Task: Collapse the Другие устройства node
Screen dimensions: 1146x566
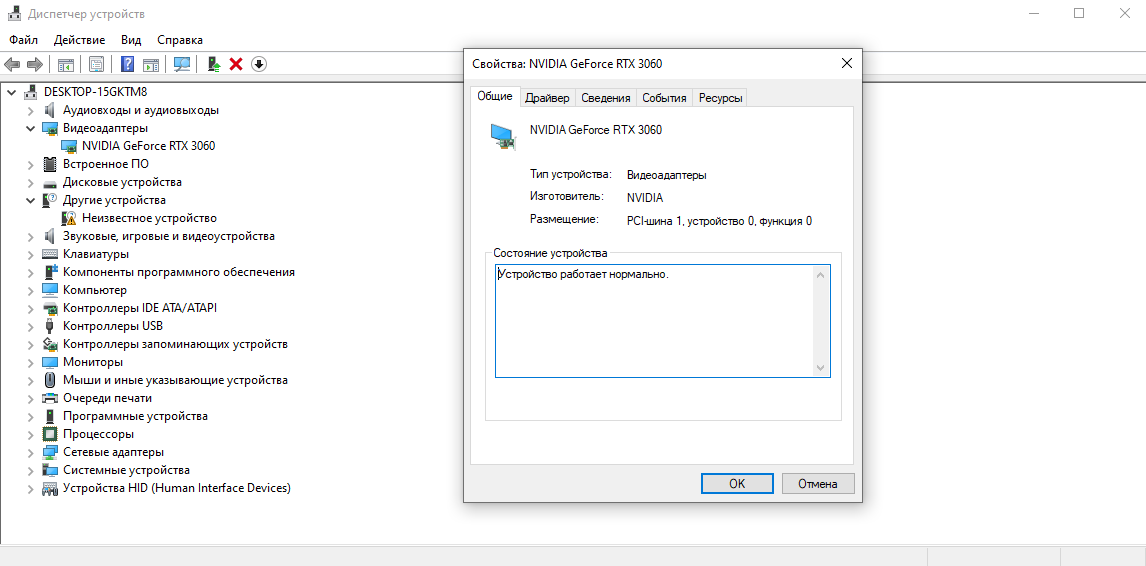Action: (31, 200)
